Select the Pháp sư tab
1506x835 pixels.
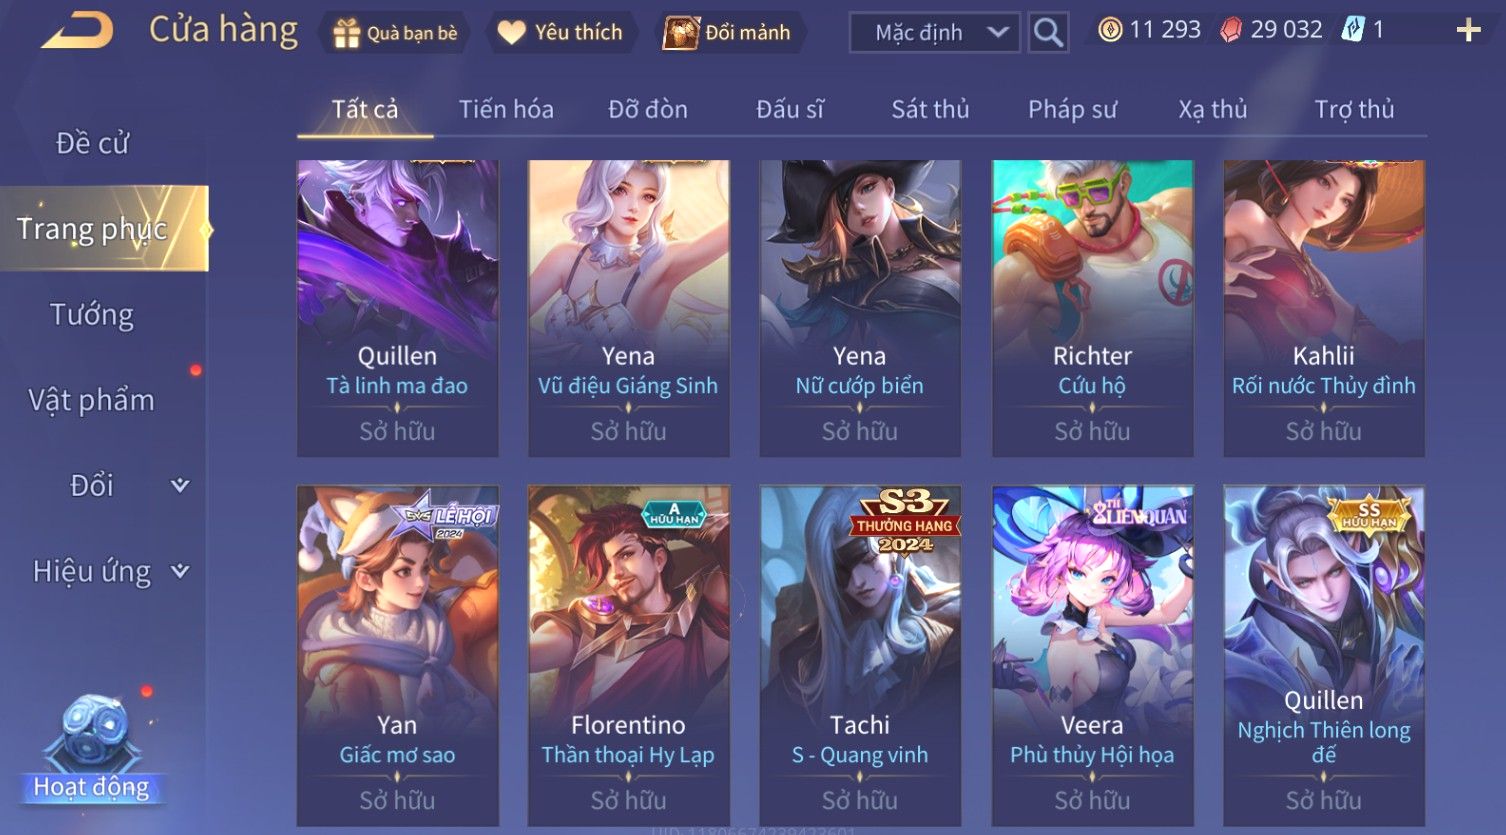[x=1072, y=109]
